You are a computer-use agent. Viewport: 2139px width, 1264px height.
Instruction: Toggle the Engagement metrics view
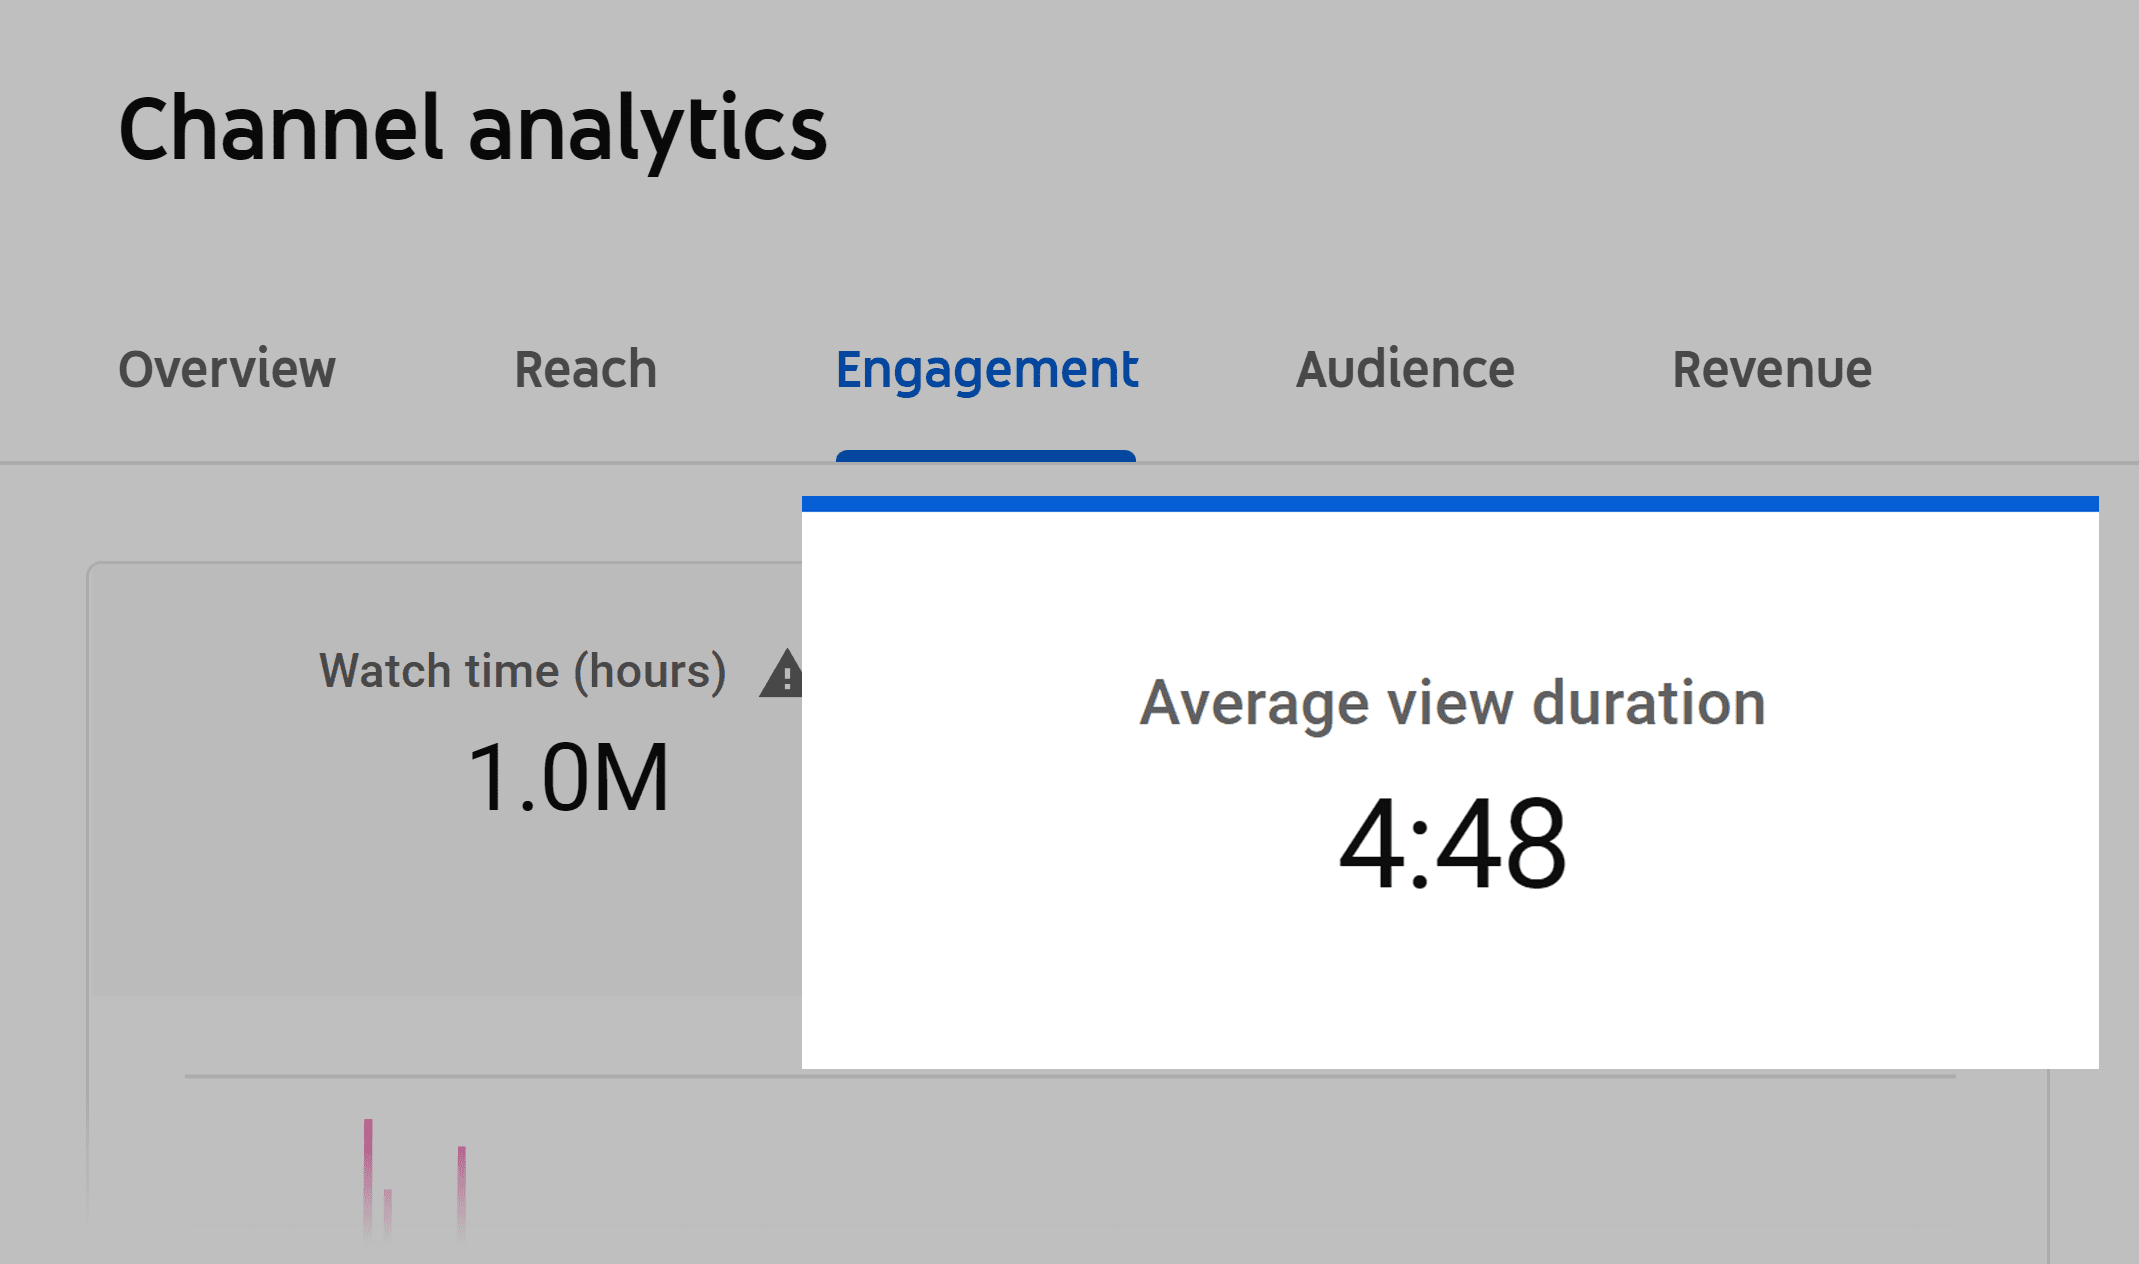point(987,366)
